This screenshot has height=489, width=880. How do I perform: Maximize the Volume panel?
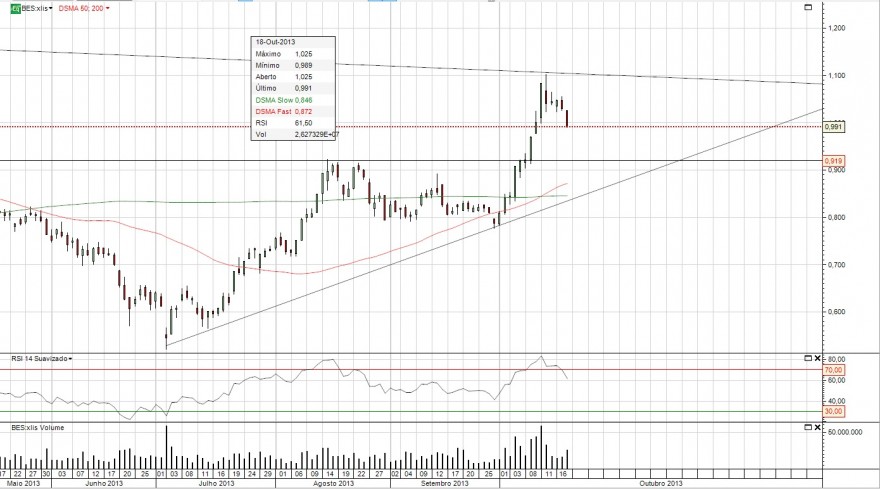[808, 427]
